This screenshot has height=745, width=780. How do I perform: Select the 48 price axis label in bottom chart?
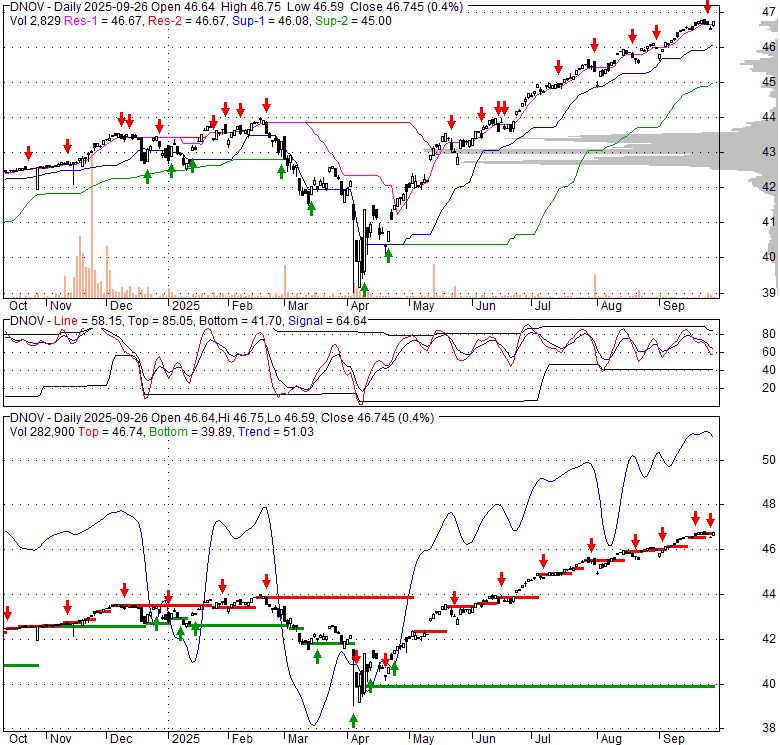click(769, 504)
